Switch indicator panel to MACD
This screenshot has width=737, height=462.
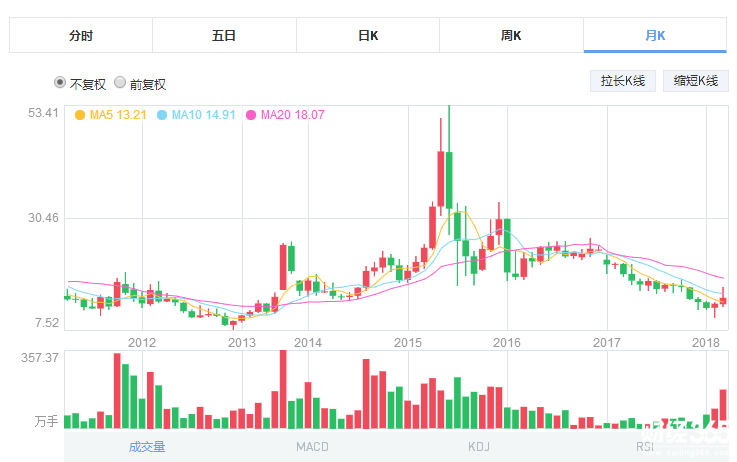tap(312, 446)
